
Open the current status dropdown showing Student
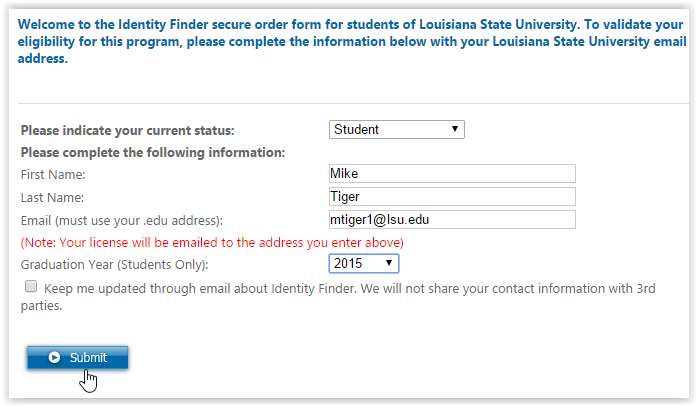tap(396, 129)
